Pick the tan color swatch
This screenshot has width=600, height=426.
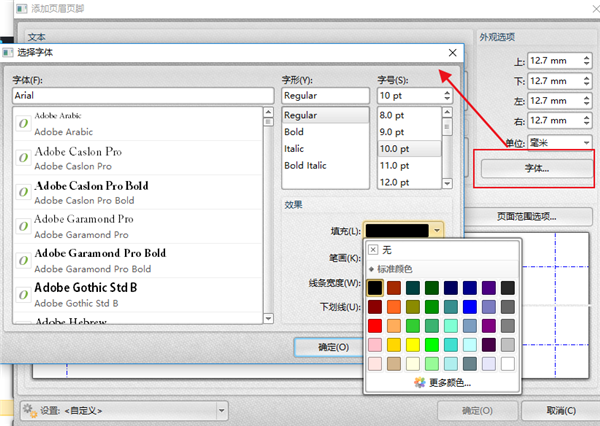point(394,364)
